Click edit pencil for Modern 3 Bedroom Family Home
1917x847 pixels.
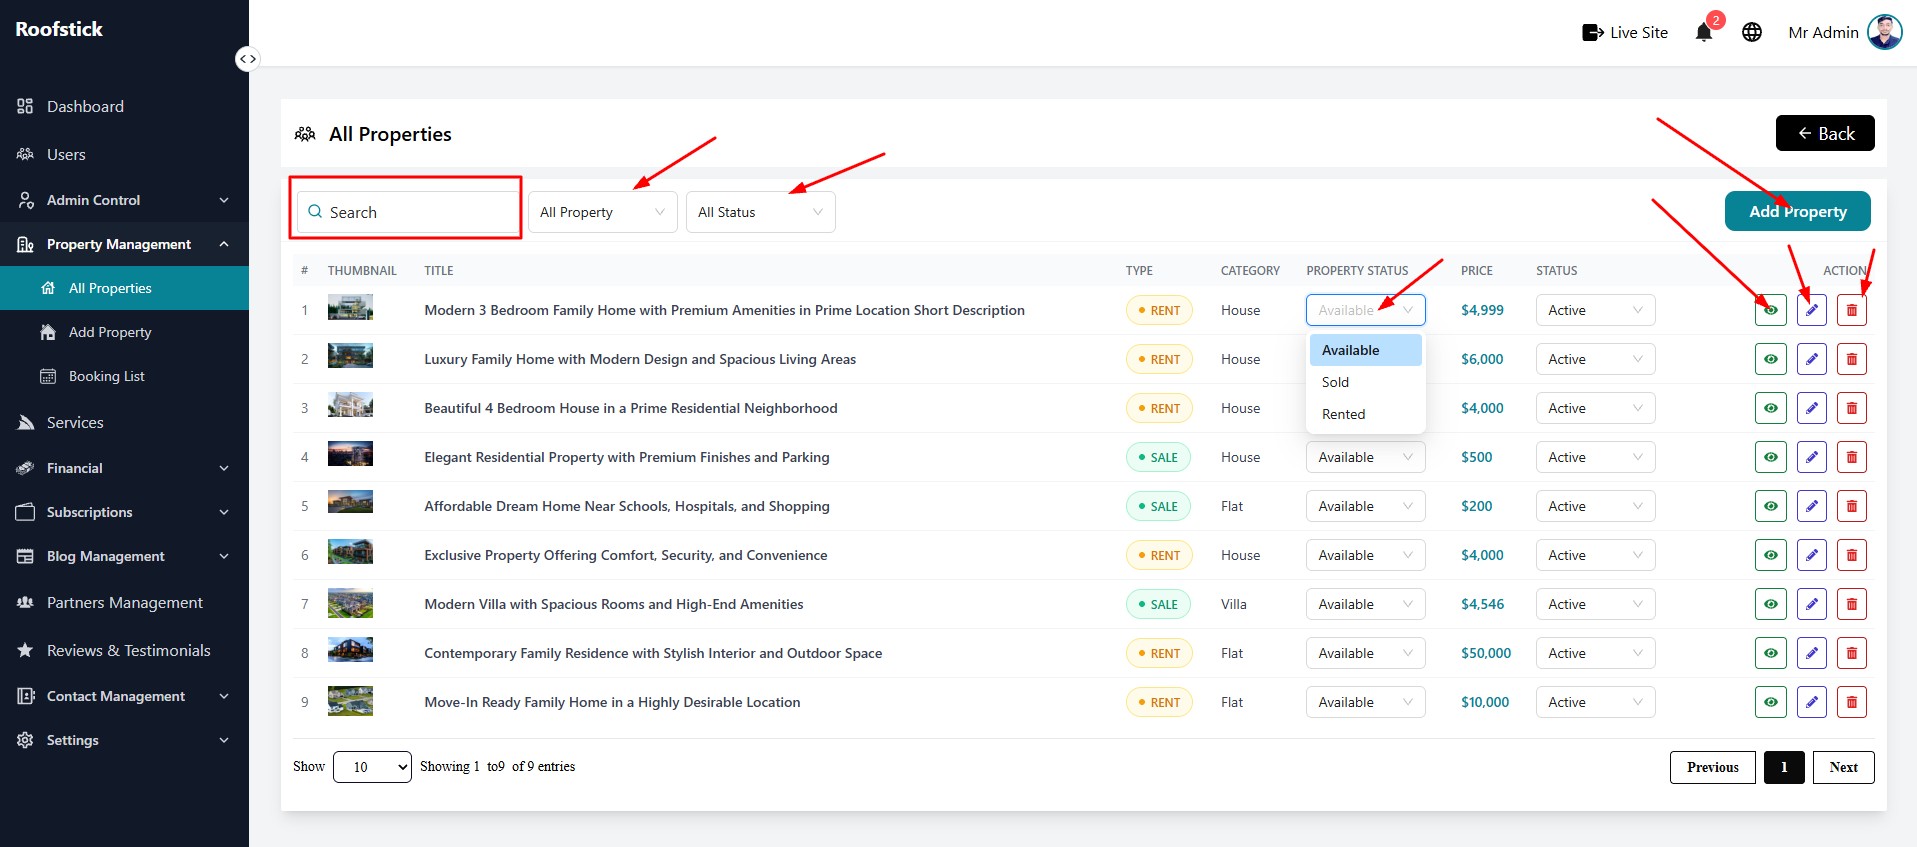tap(1812, 310)
